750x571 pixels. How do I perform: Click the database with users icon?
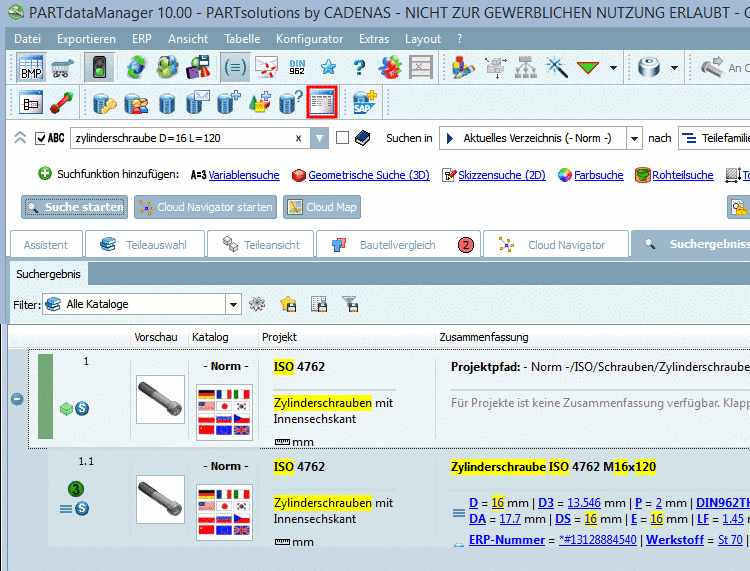pyautogui.click(x=136, y=103)
